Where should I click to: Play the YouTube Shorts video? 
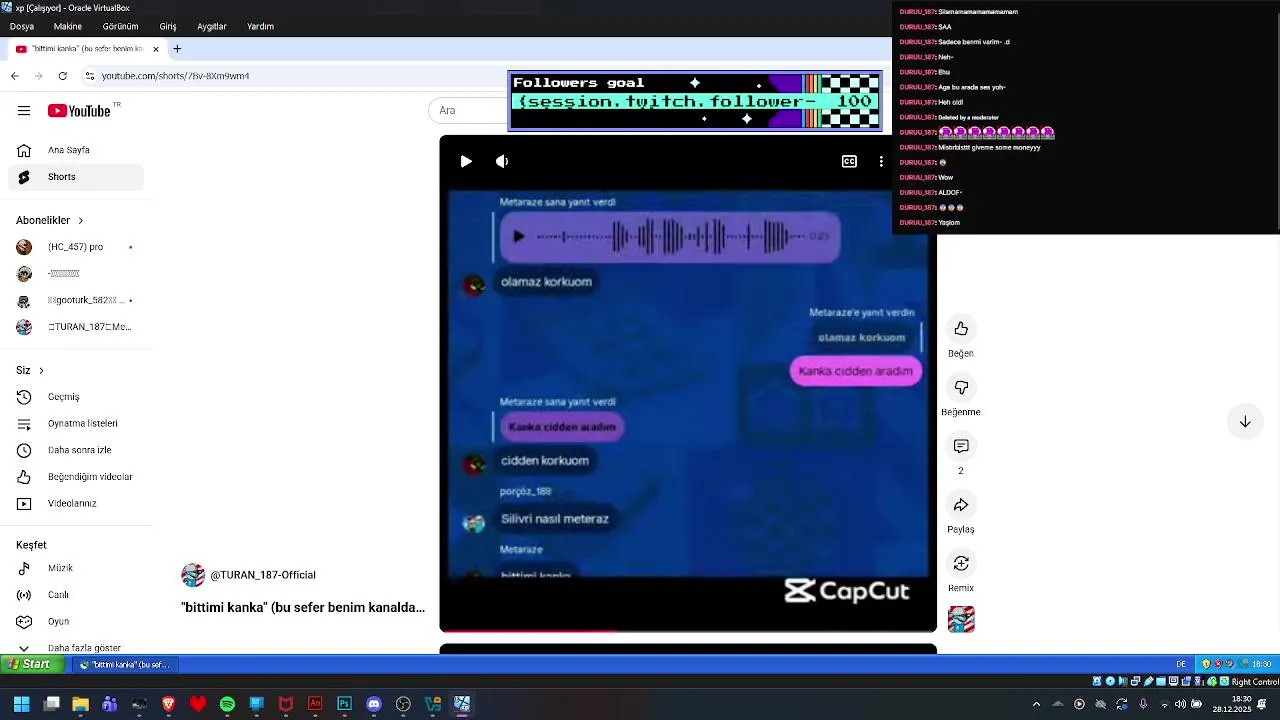click(466, 161)
